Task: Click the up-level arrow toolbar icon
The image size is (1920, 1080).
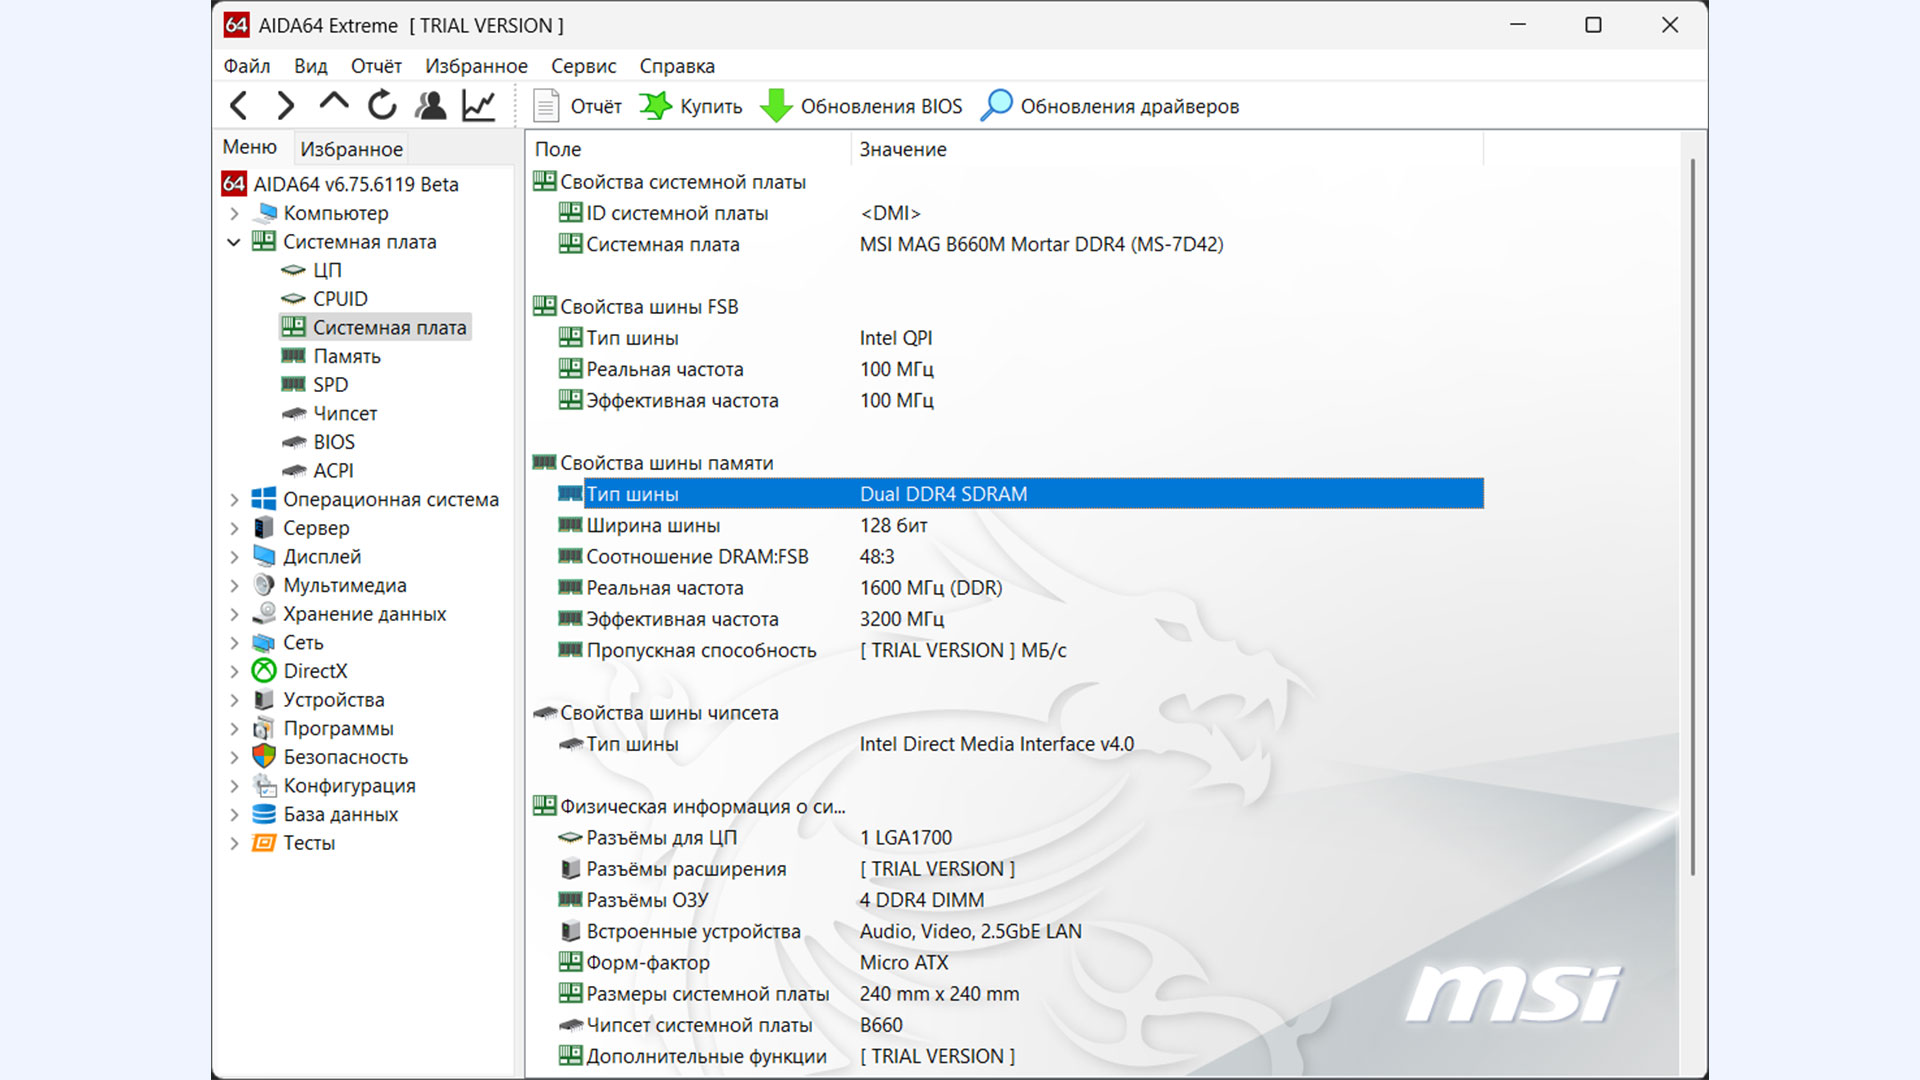Action: pyautogui.click(x=334, y=102)
